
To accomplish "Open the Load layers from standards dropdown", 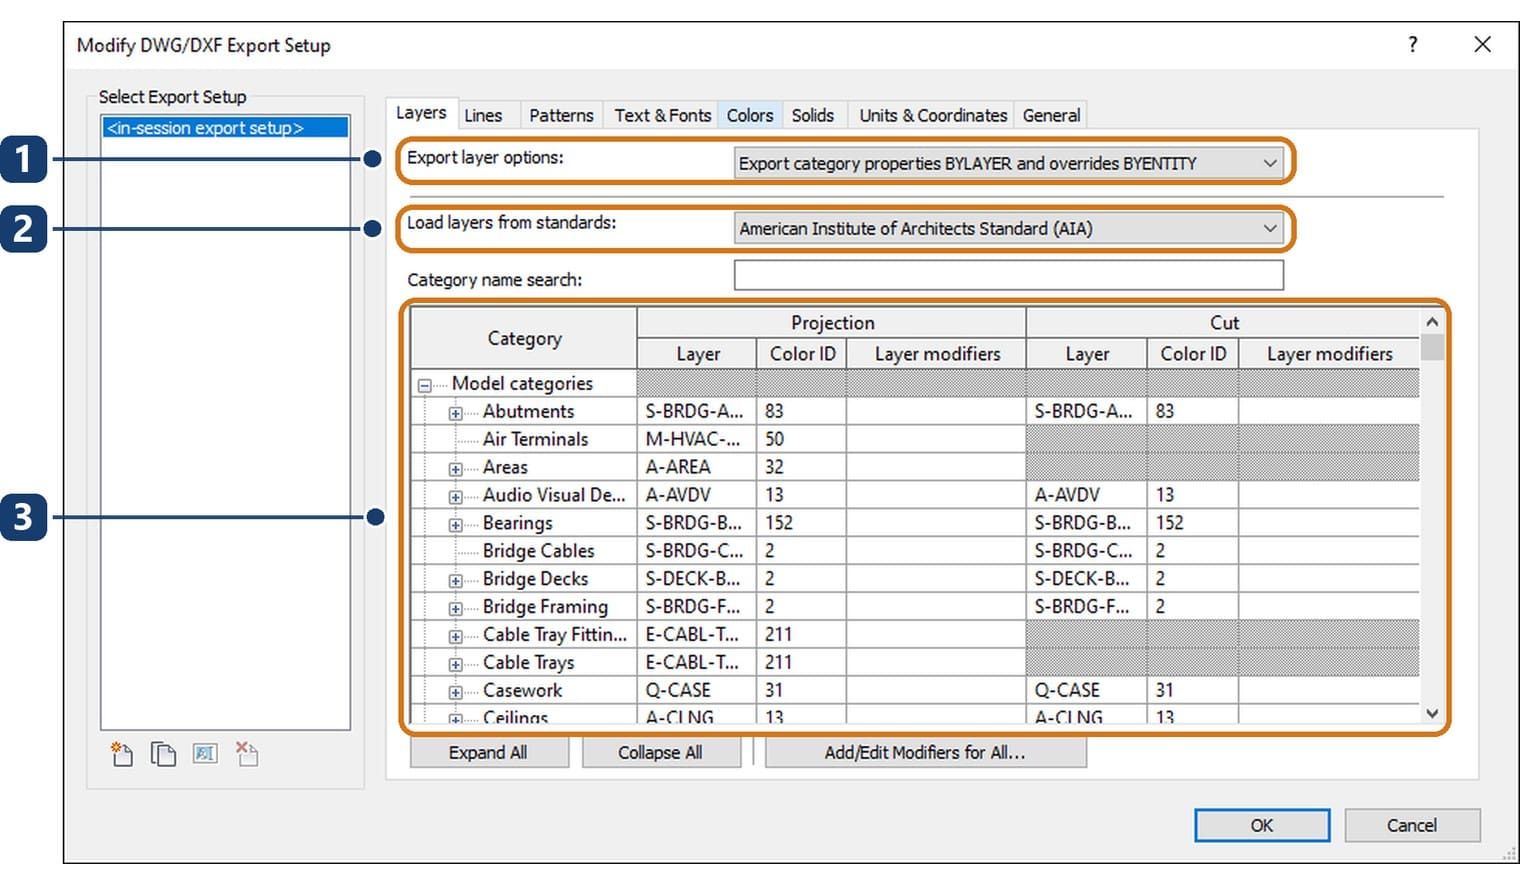I will click(x=1009, y=228).
